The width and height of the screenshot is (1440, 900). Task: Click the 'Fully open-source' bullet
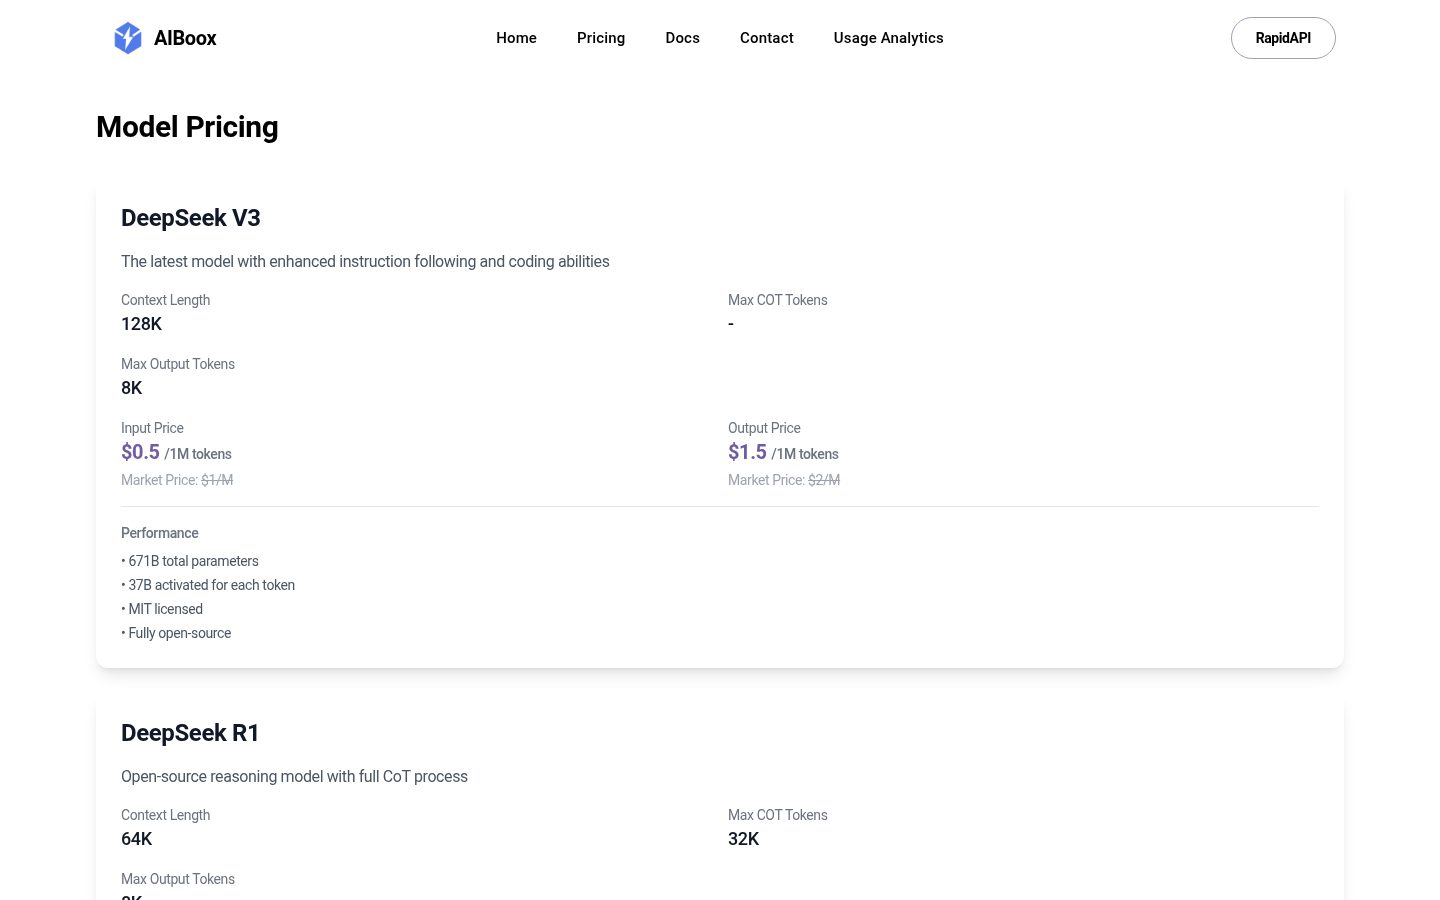176,633
